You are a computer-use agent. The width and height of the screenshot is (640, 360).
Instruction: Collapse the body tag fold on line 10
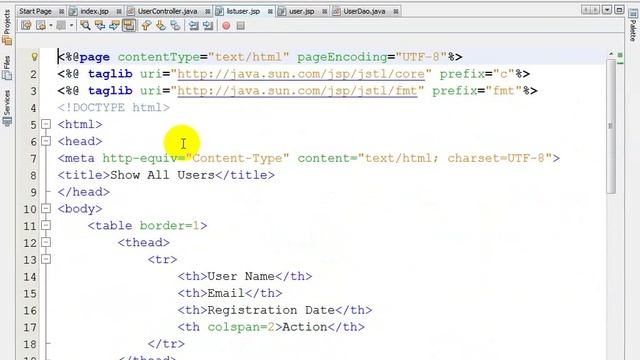[46, 209]
